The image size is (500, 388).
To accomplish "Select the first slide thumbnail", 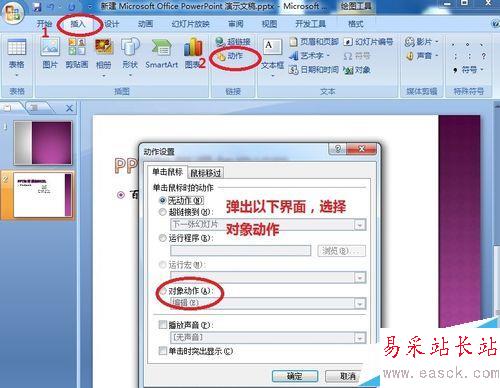I will click(43, 143).
